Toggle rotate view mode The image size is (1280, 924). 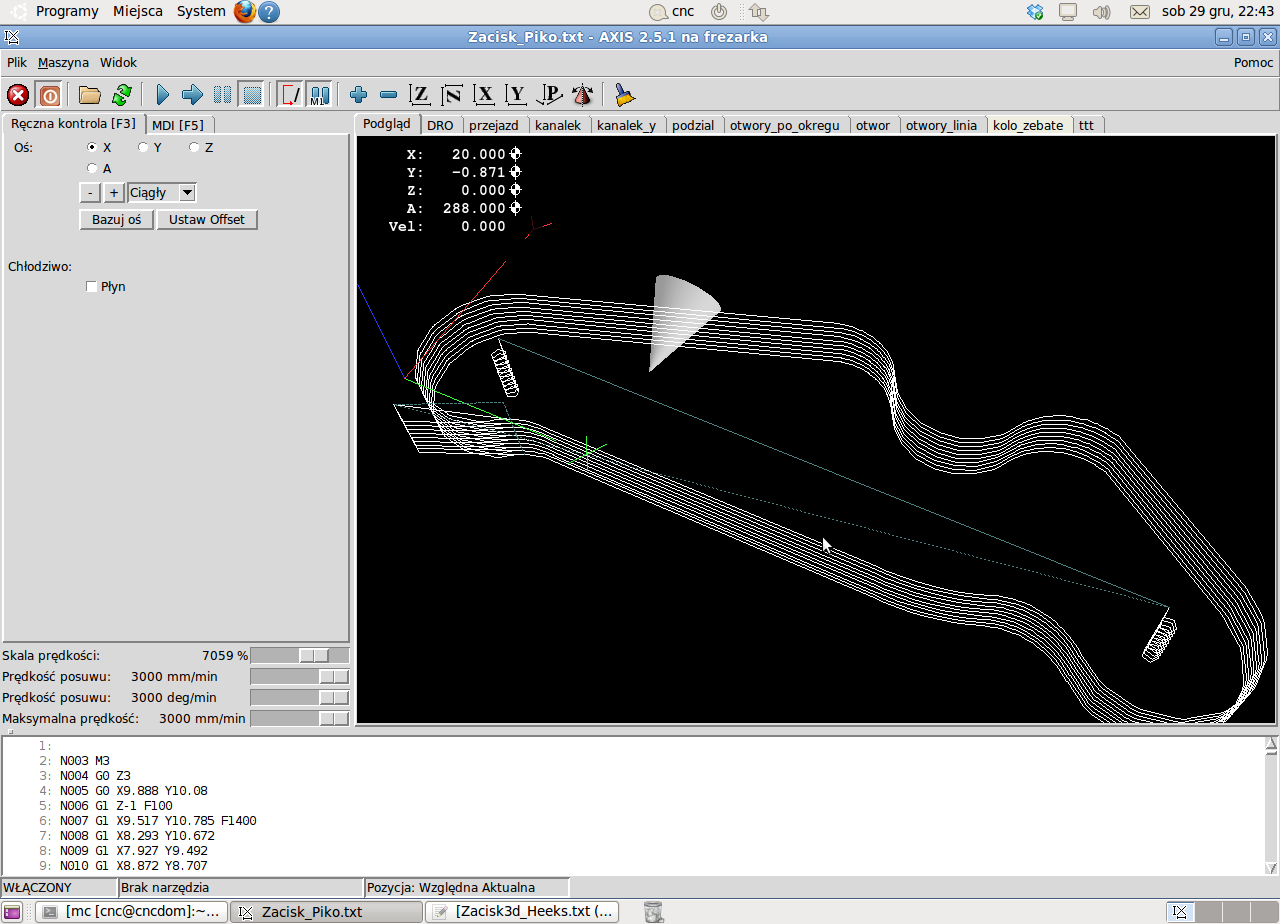point(582,95)
